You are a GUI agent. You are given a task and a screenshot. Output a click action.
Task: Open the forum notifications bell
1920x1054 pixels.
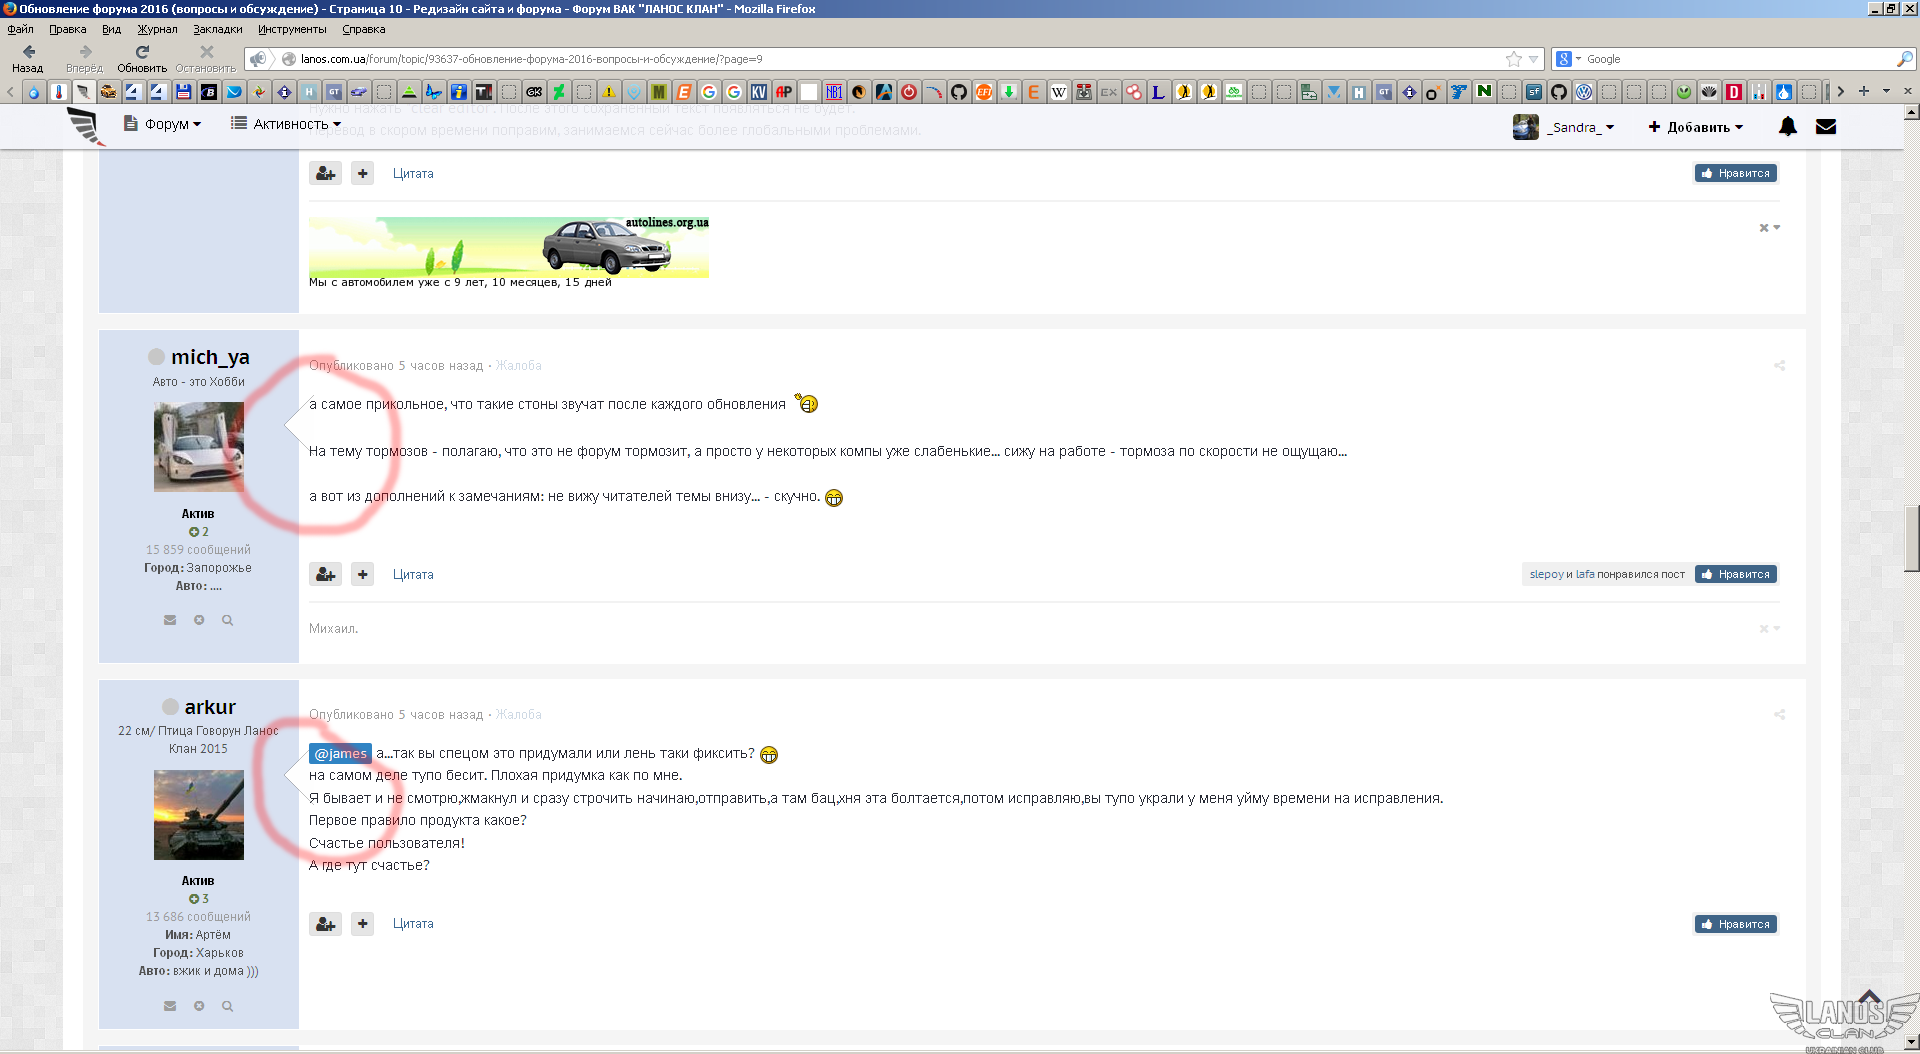click(x=1787, y=127)
